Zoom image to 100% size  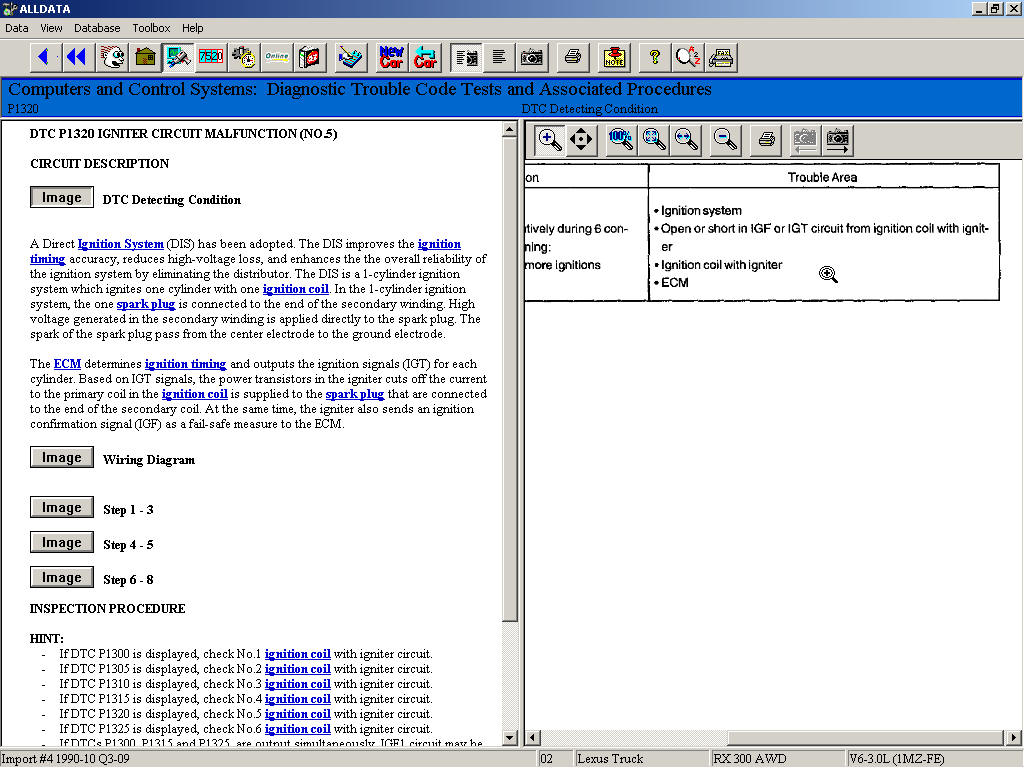(621, 140)
